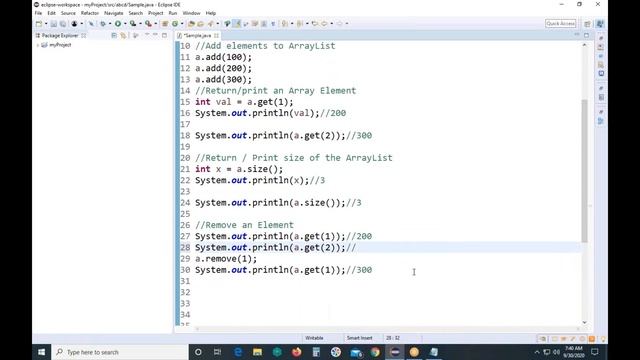The image size is (640, 360).
Task: Click the tip-of-the-day lightbulb icon
Action: (x=603, y=339)
